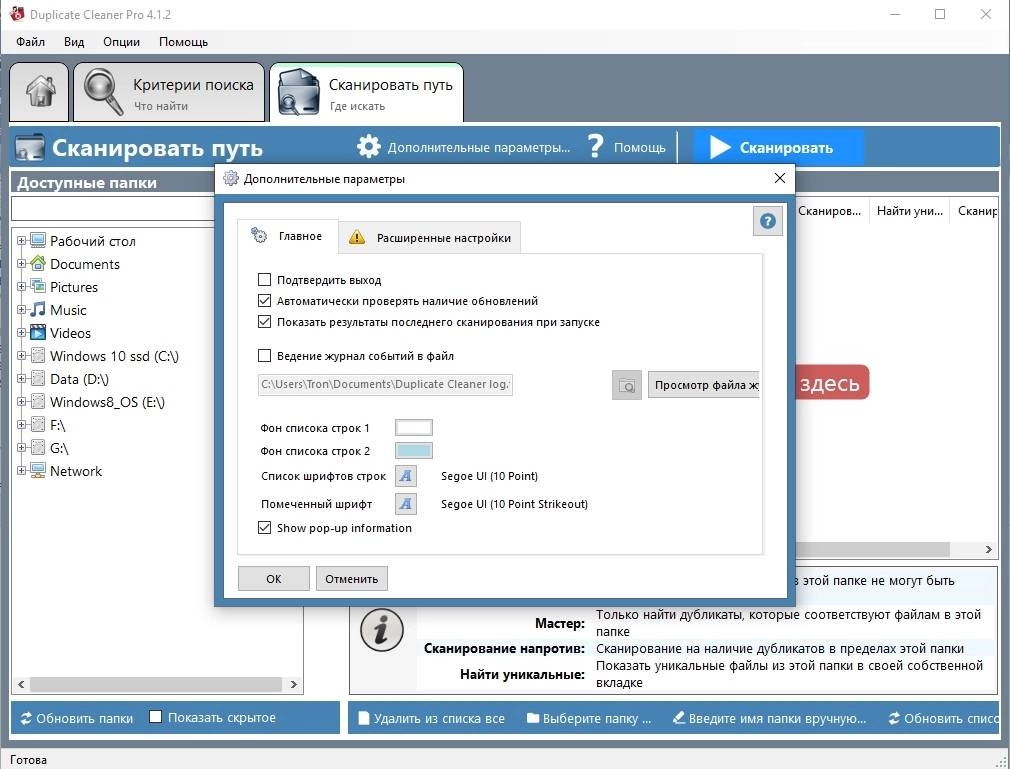Click the magnifier icon on Критерии поиска tab
This screenshot has height=769, width=1010.
tap(104, 92)
